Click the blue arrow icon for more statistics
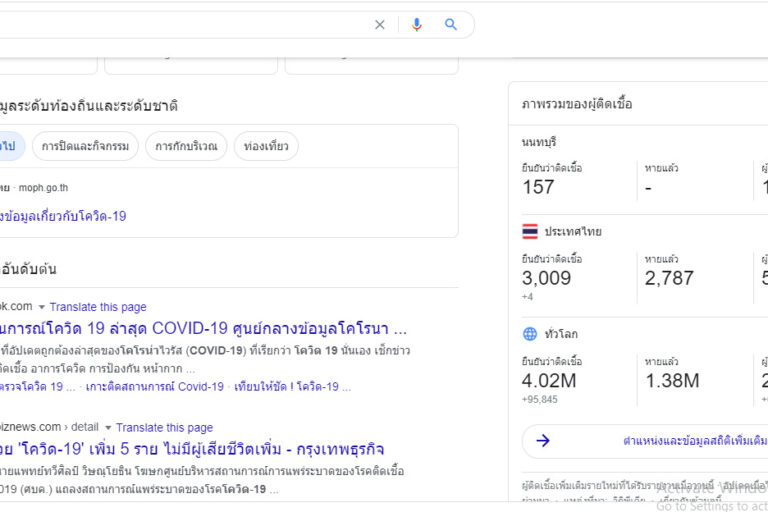This screenshot has height=512, width=768. [543, 440]
